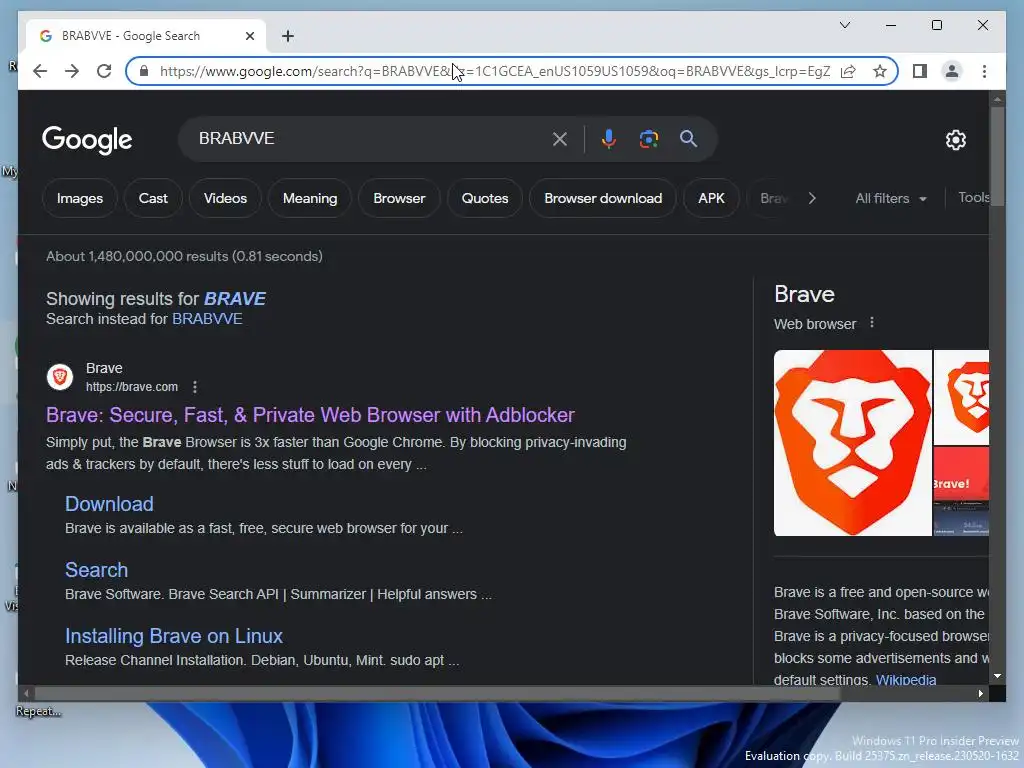Select the Cast filter chip
Screen dimensions: 1024x768
click(153, 199)
